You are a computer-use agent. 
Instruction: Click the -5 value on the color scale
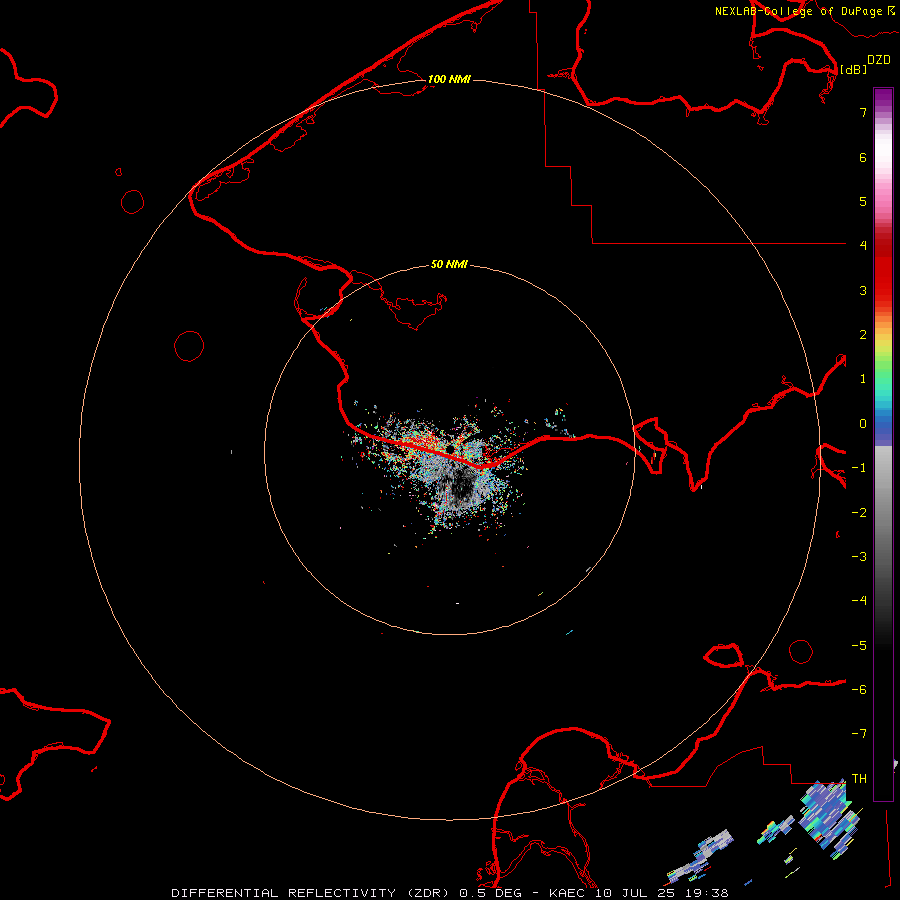click(859, 646)
